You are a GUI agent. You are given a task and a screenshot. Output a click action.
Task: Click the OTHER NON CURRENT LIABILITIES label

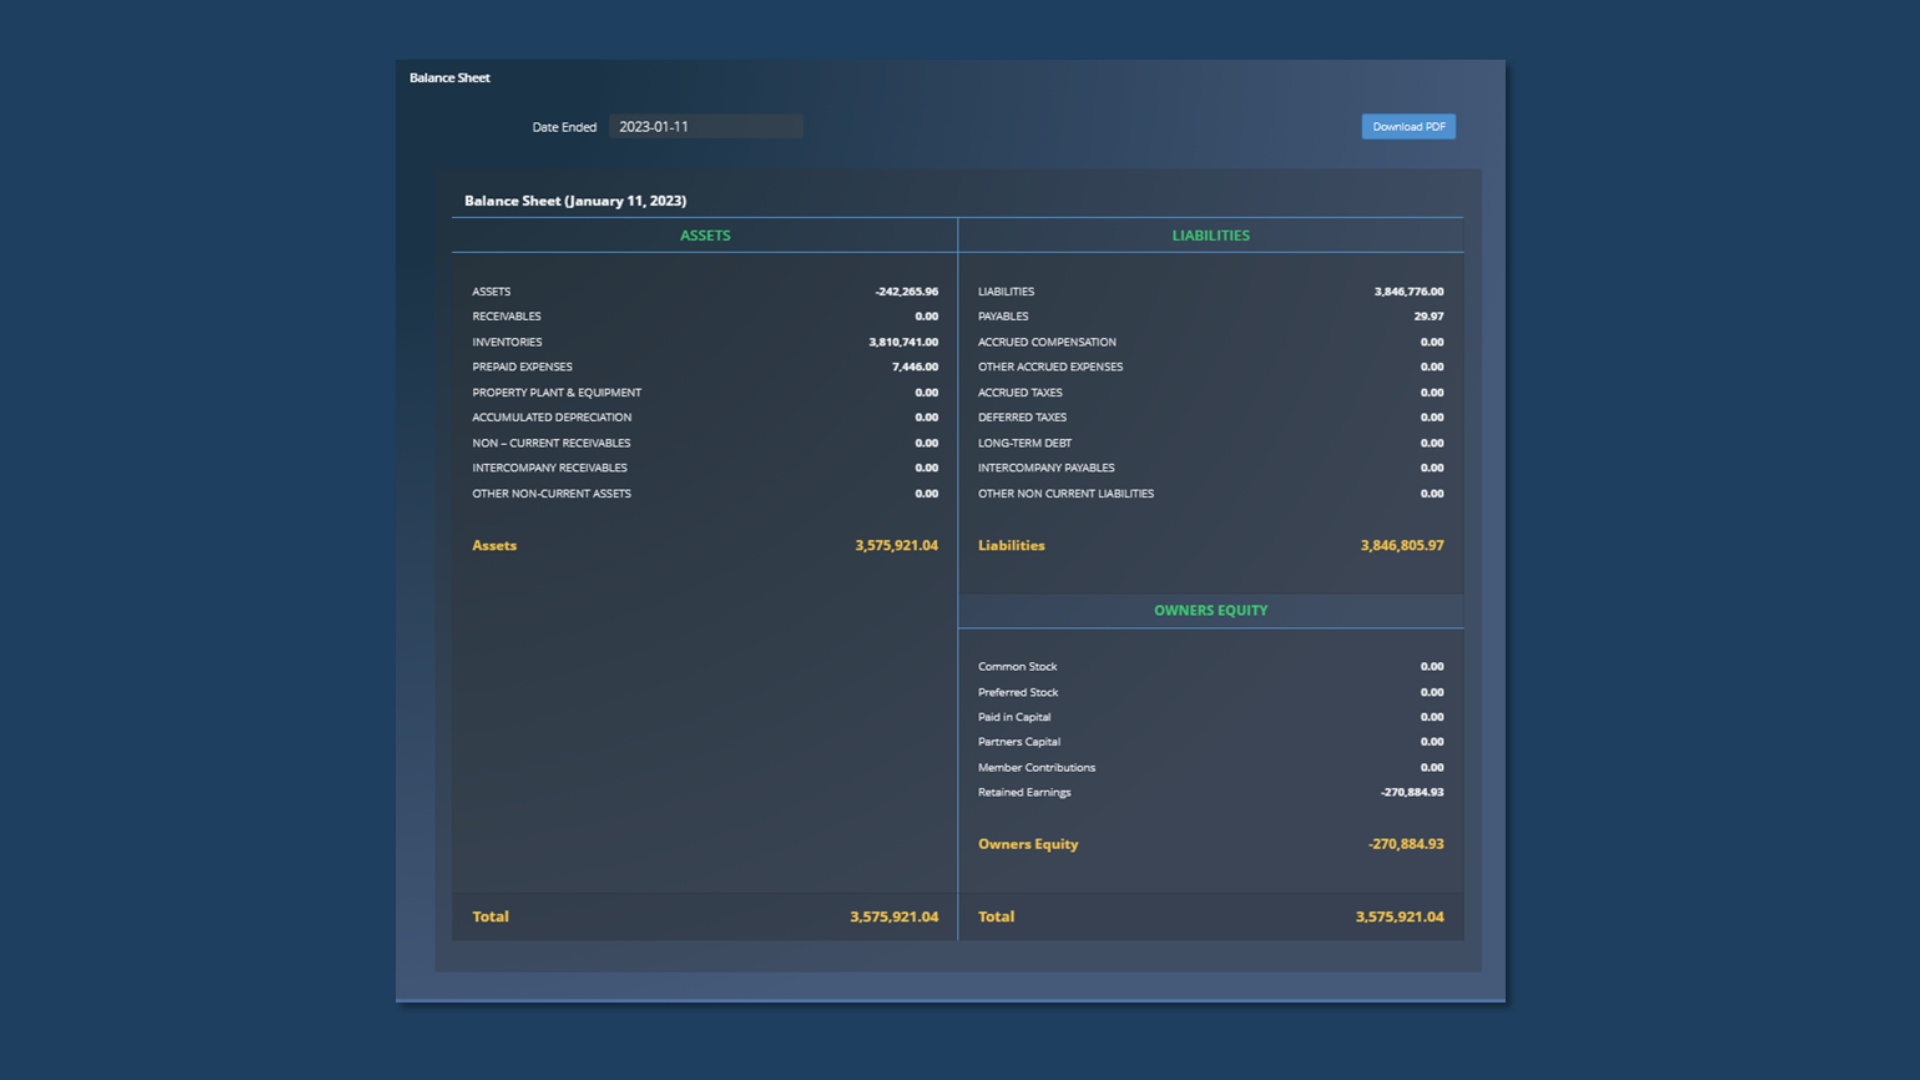click(x=1065, y=494)
